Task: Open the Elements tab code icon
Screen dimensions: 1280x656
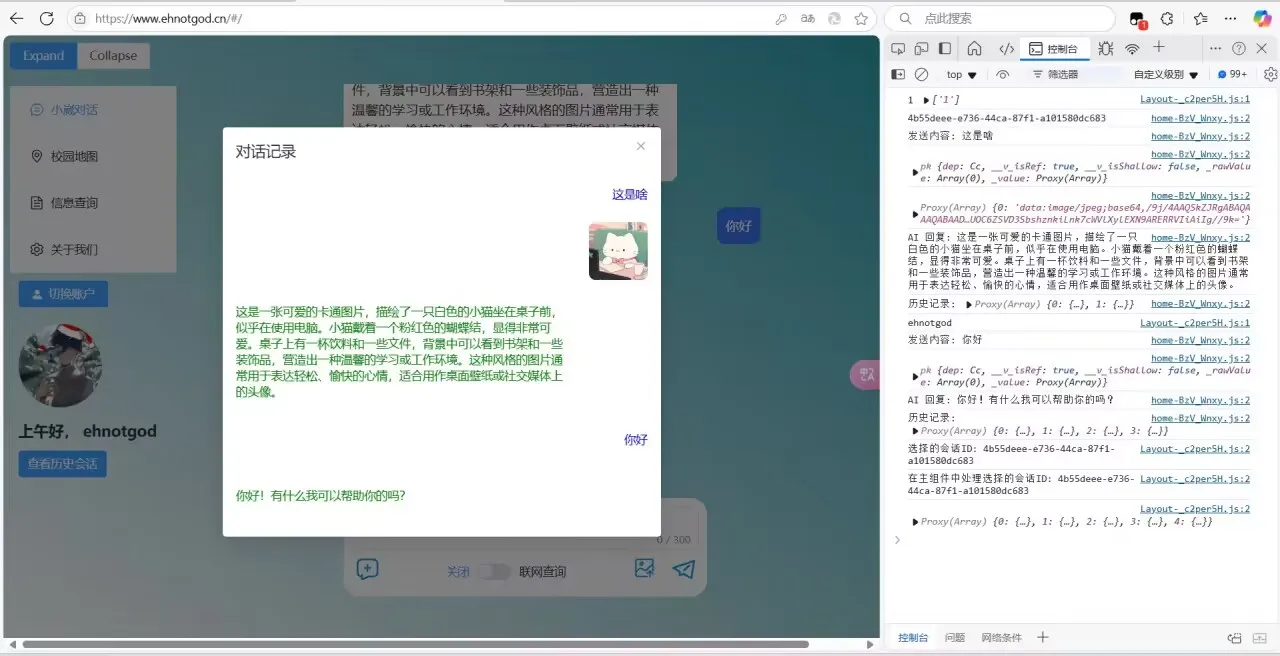Action: point(1006,49)
